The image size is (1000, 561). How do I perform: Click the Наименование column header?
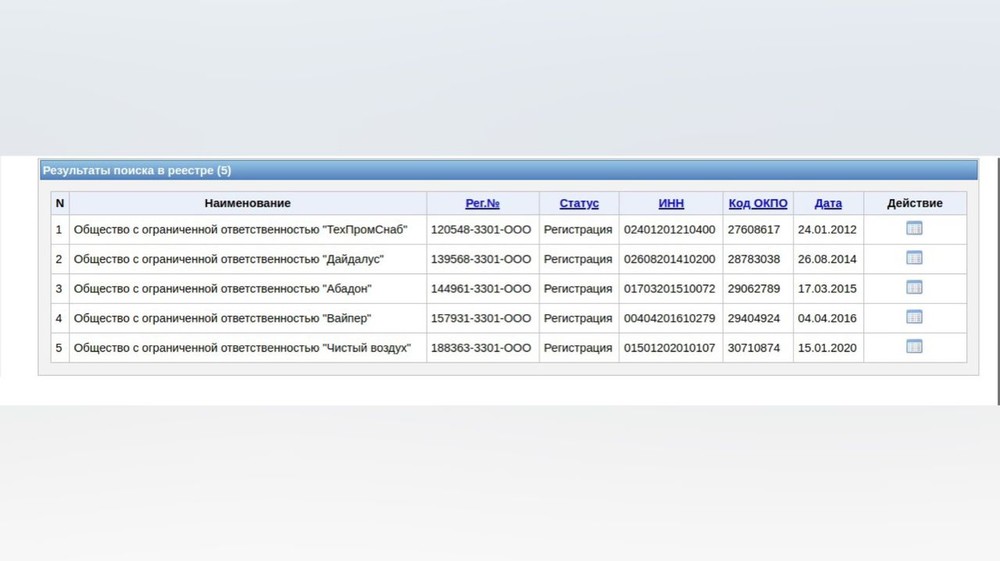click(x=247, y=203)
